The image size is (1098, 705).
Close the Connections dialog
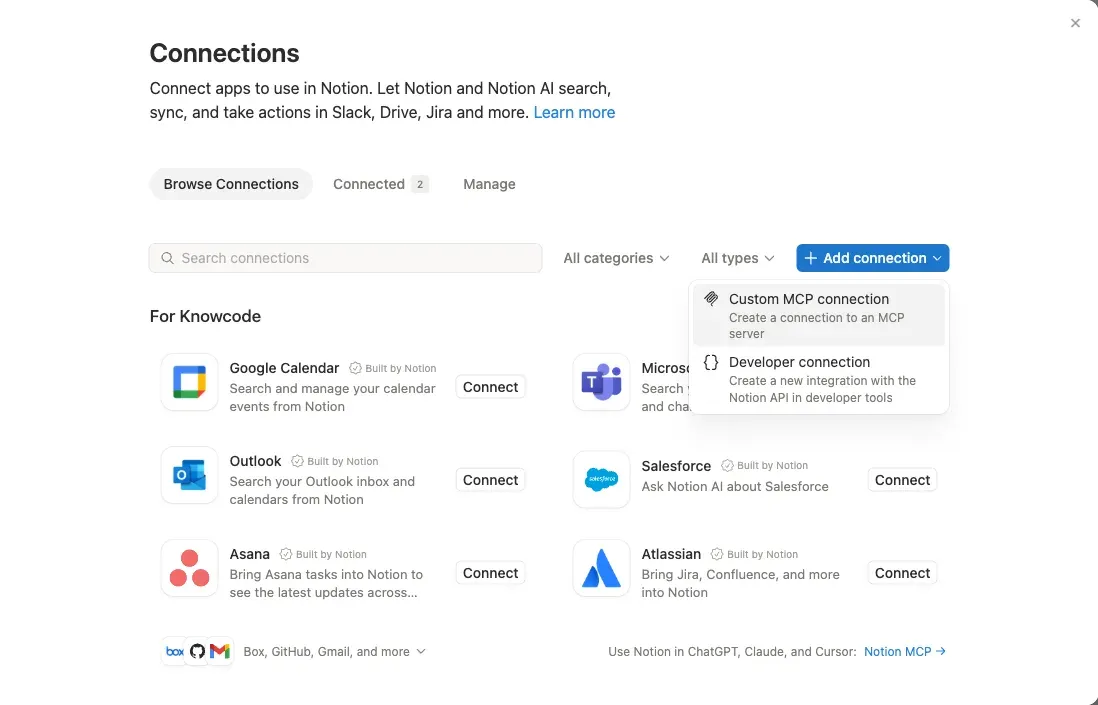tap(1075, 23)
